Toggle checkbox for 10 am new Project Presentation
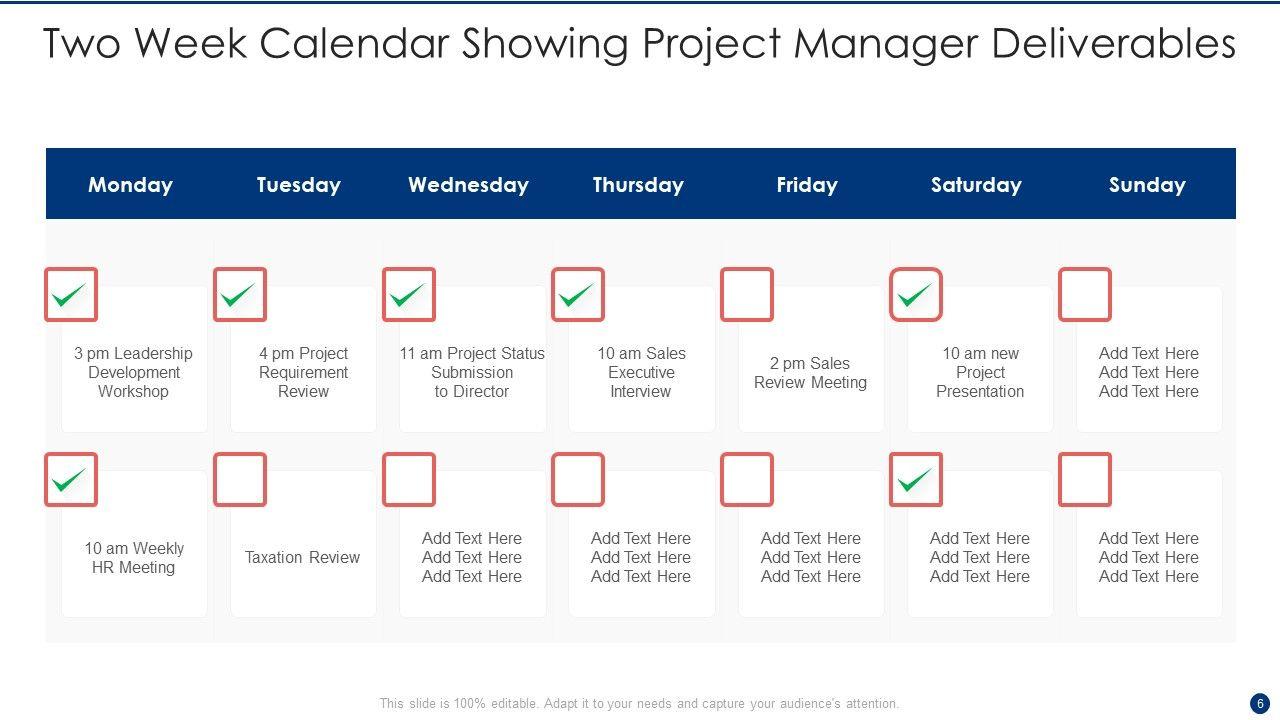Viewport: 1280px width, 720px height. [916, 295]
